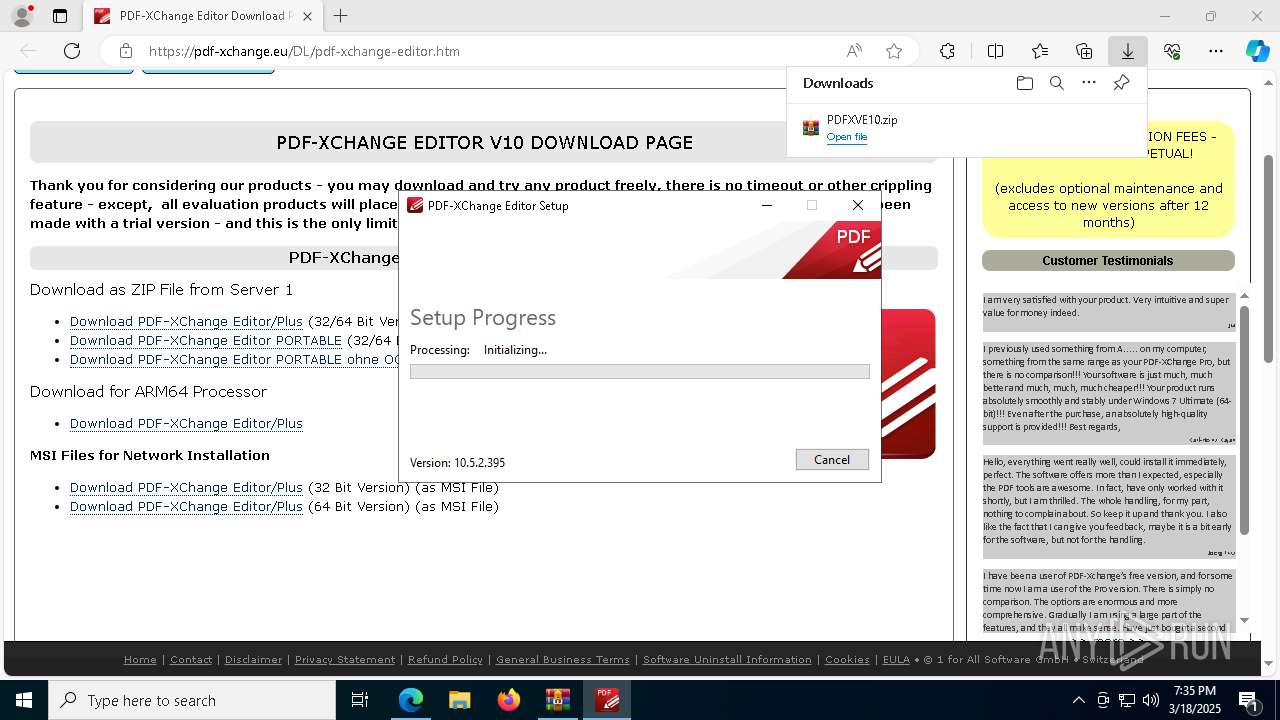The image size is (1280, 720).
Task: Download ARM64 PDF-XChange Editor/Plus link
Action: tap(186, 423)
